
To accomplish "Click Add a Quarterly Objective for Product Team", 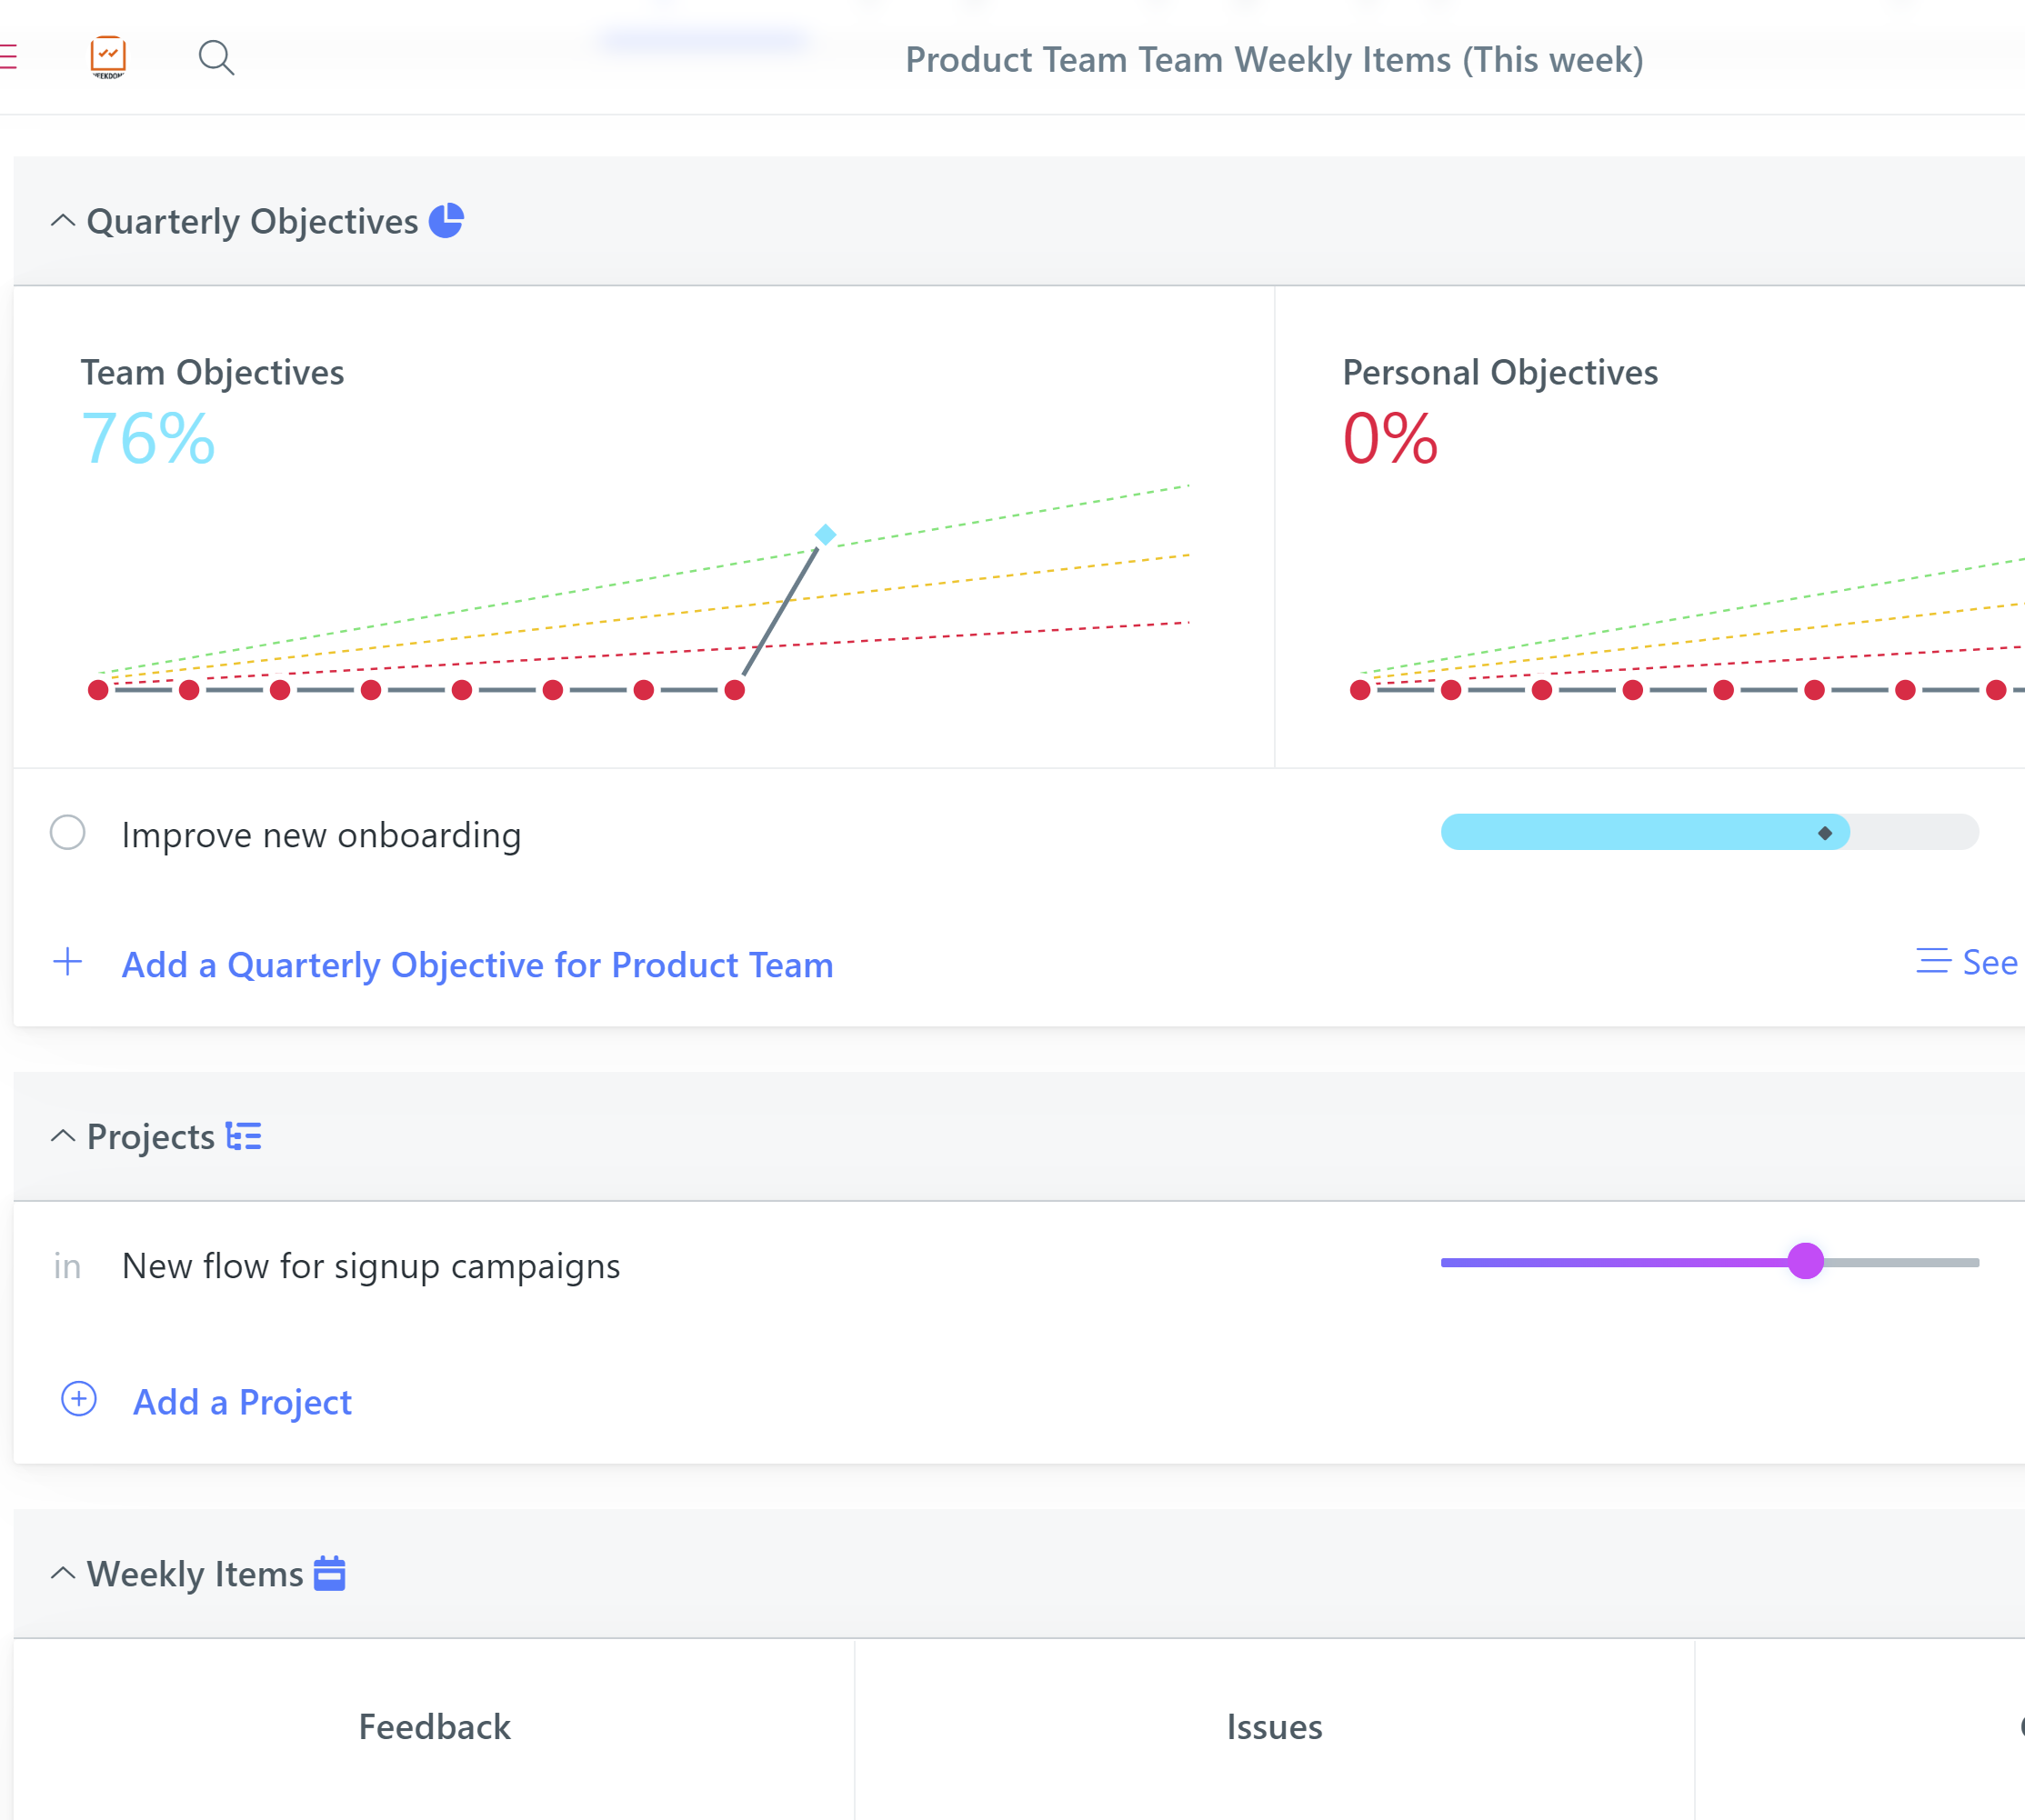I will click(x=477, y=965).
